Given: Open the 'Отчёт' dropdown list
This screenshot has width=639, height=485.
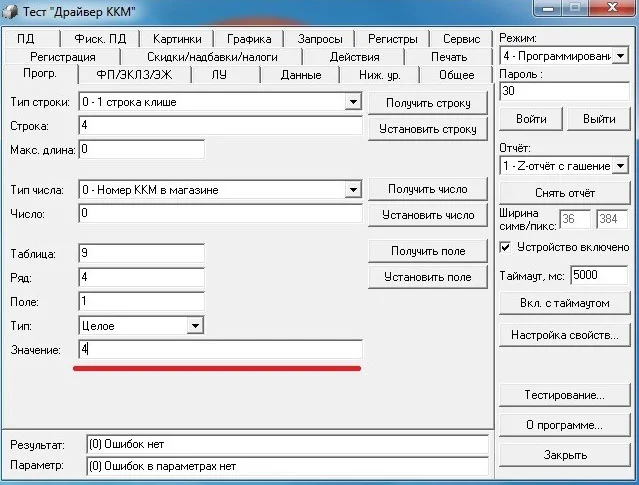Looking at the screenshot, I should [620, 165].
